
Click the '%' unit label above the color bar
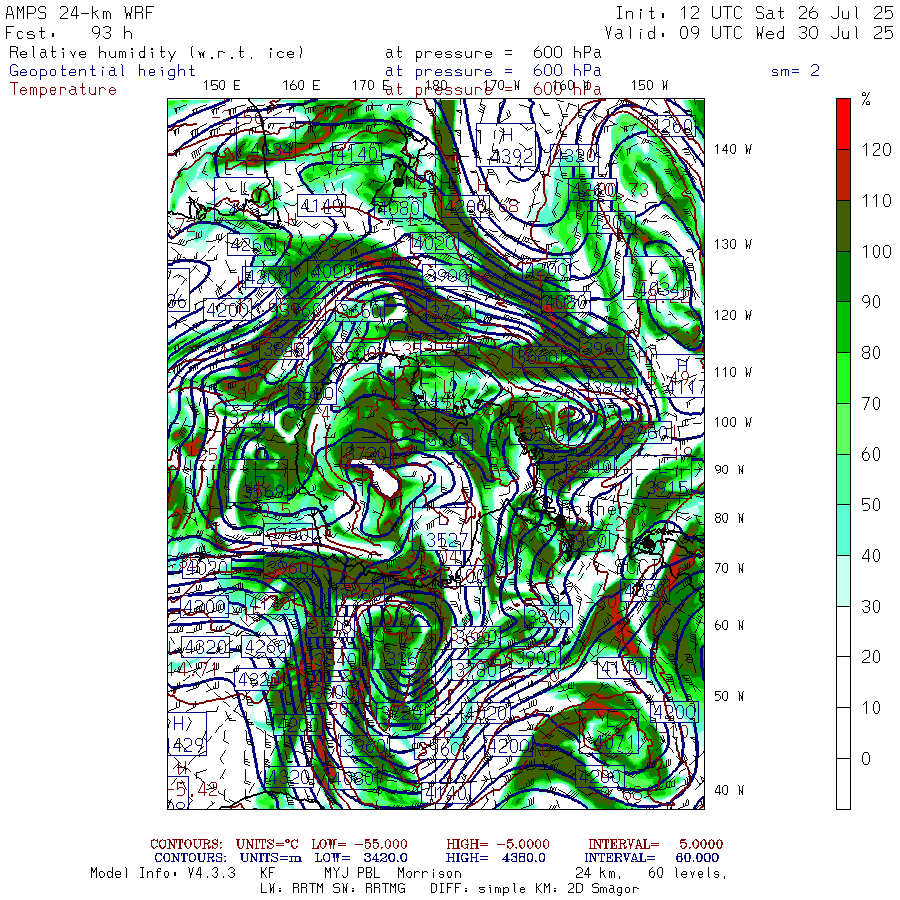coord(866,100)
